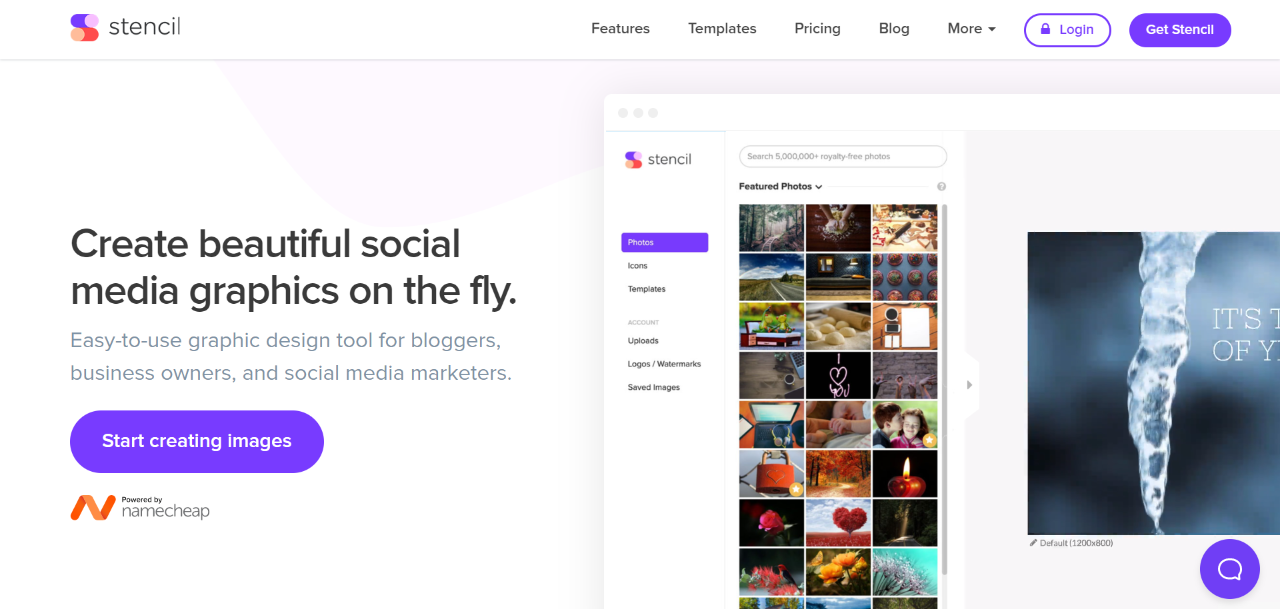Open the chat support bubble

click(1230, 569)
